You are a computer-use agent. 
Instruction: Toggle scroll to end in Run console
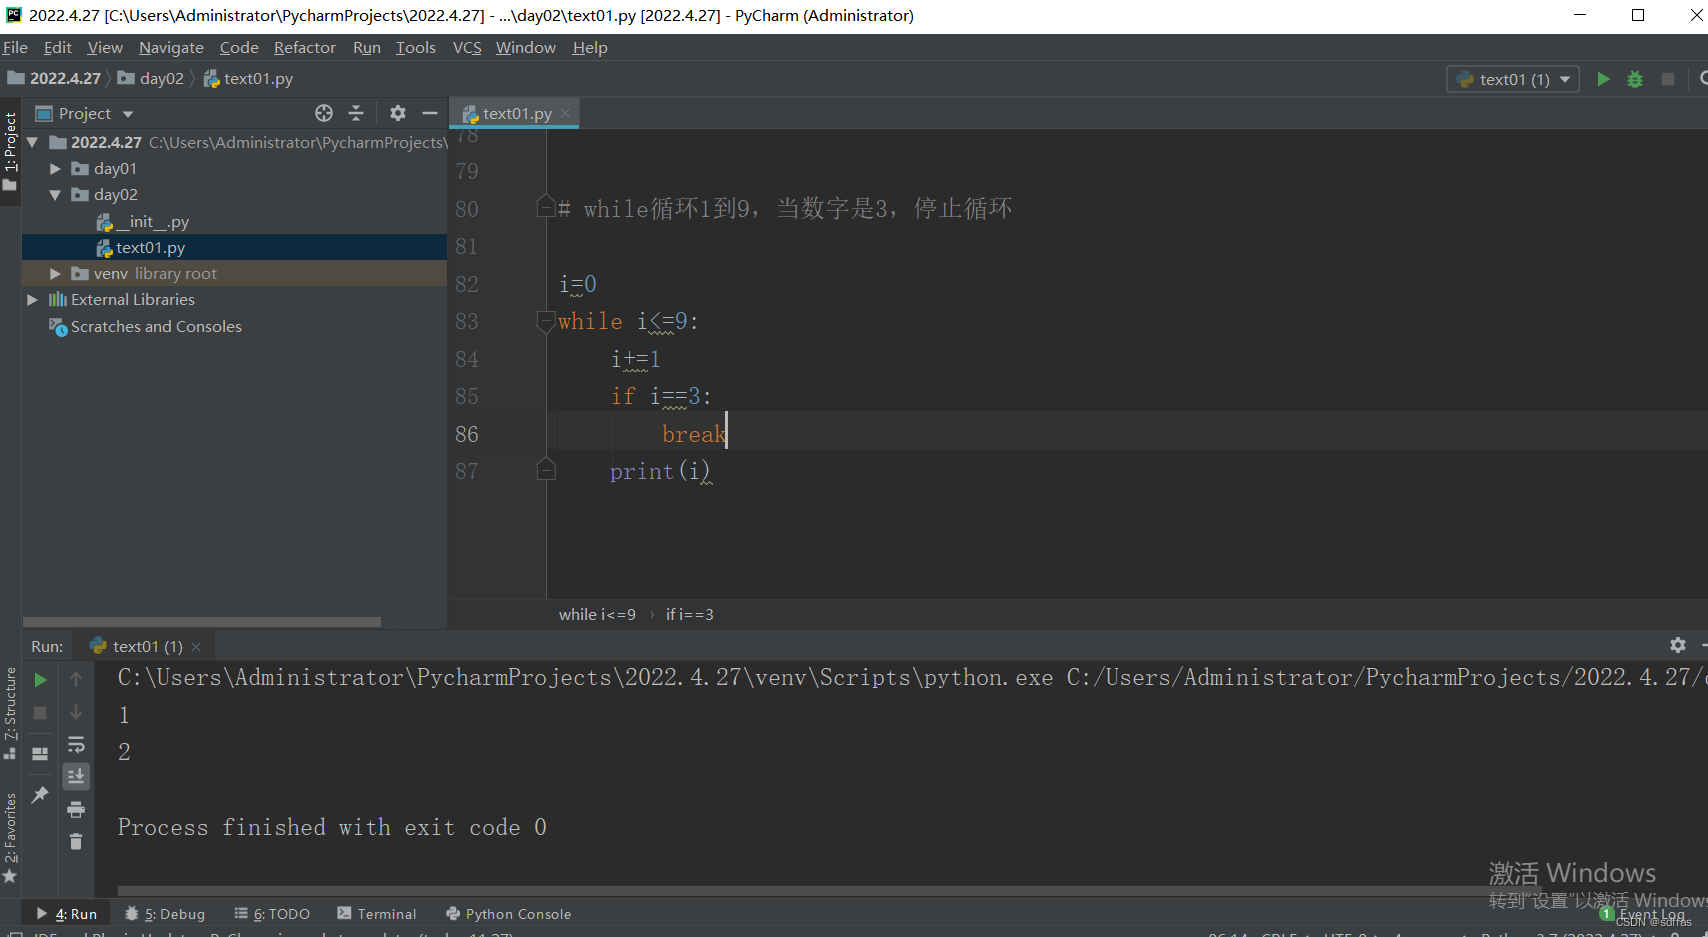(76, 777)
